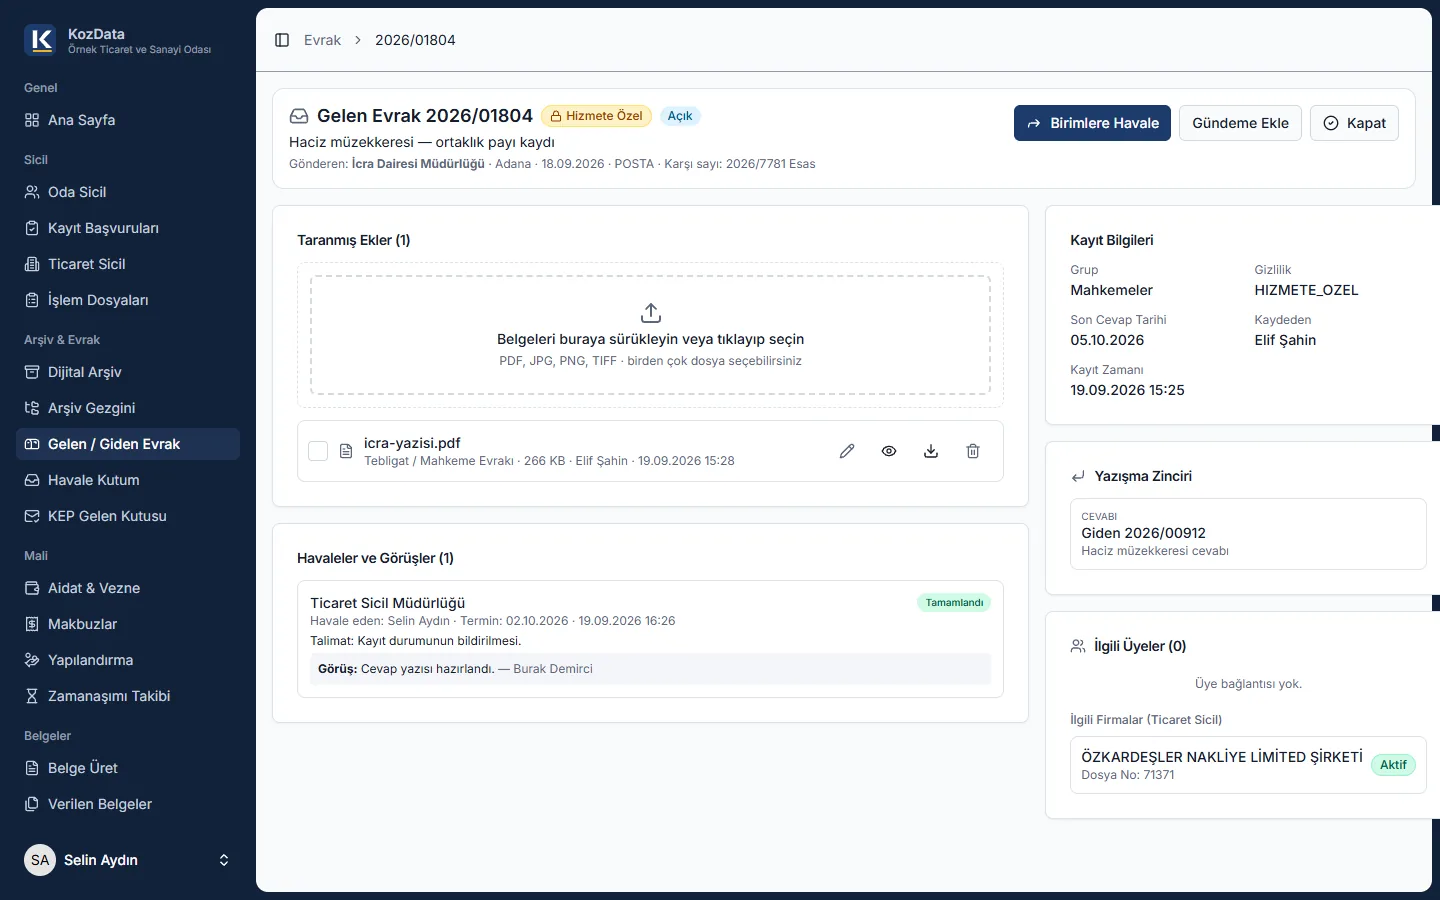The image size is (1440, 900).
Task: Click the İlgili Üyeler people icon
Action: click(x=1078, y=646)
